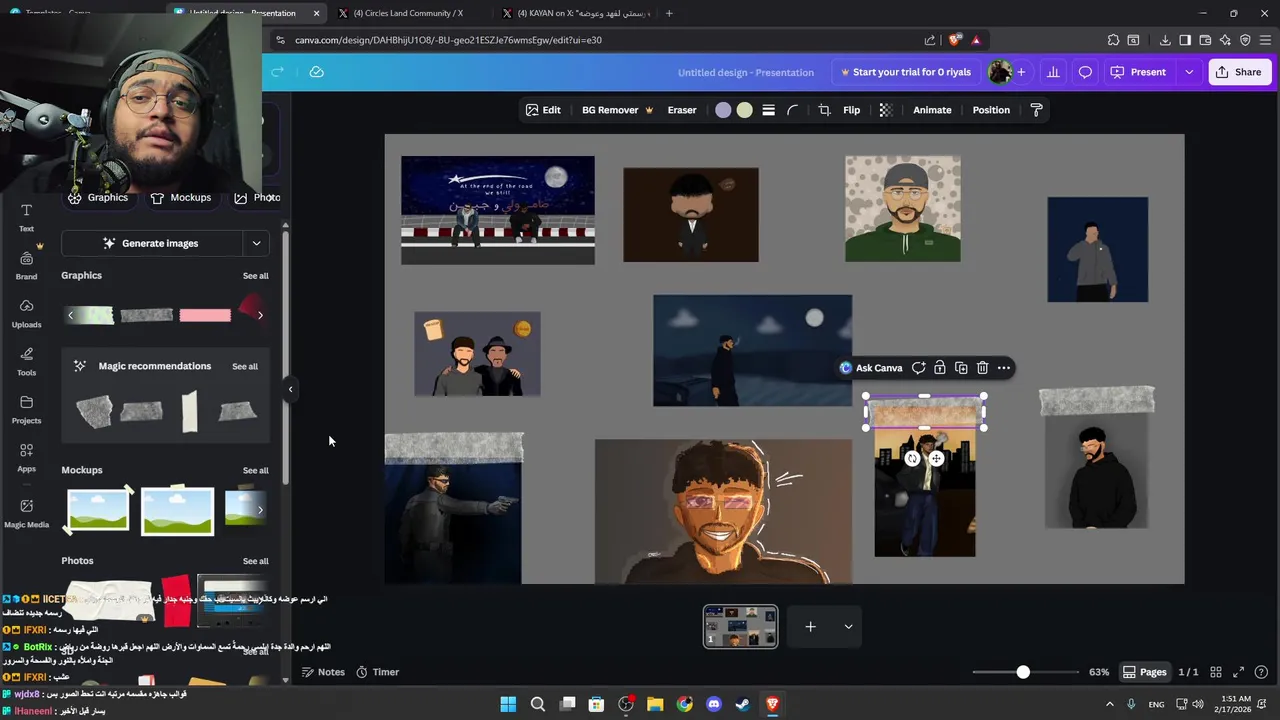Click See all next to Magic recommendations
This screenshot has height=720, width=1280.
[x=245, y=367]
